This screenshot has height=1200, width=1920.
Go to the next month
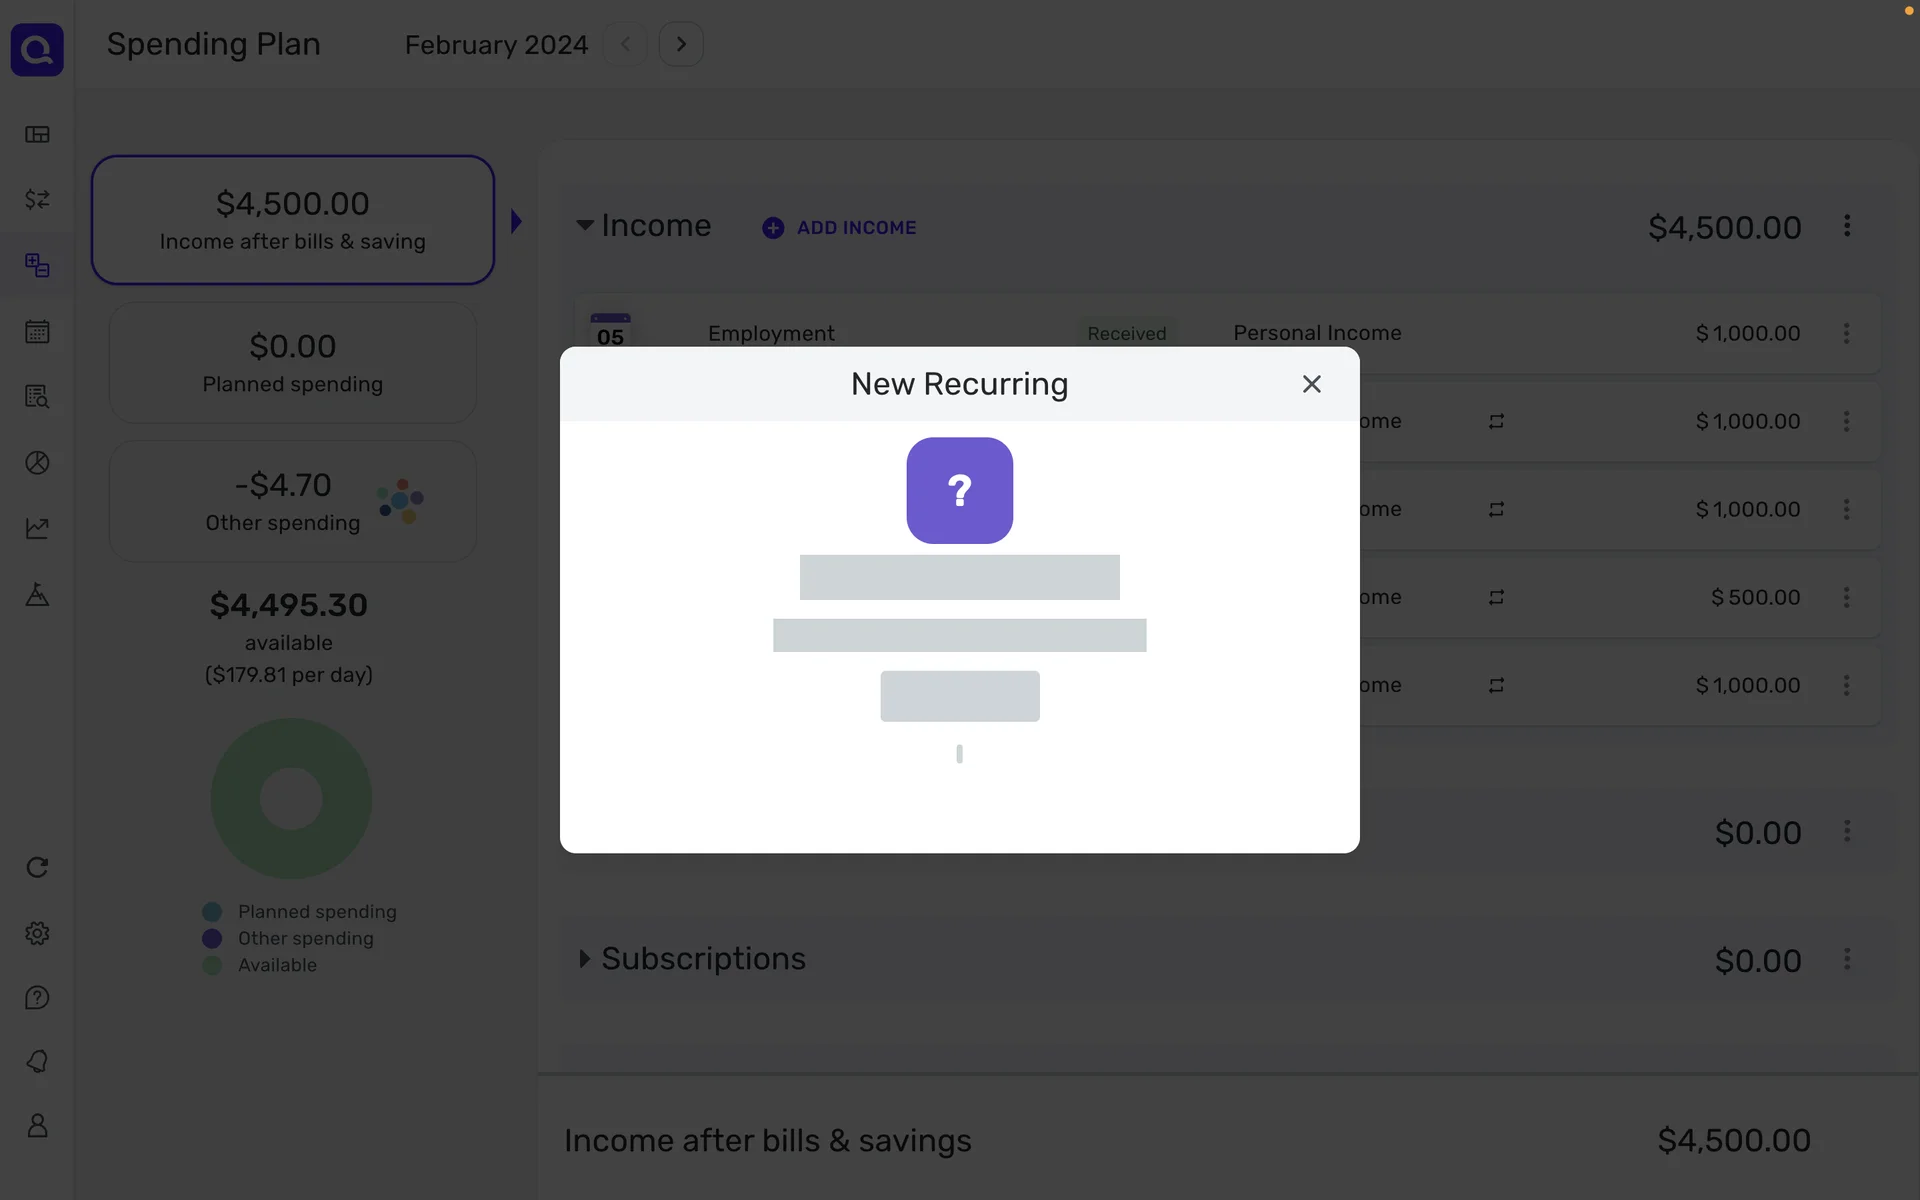681,44
